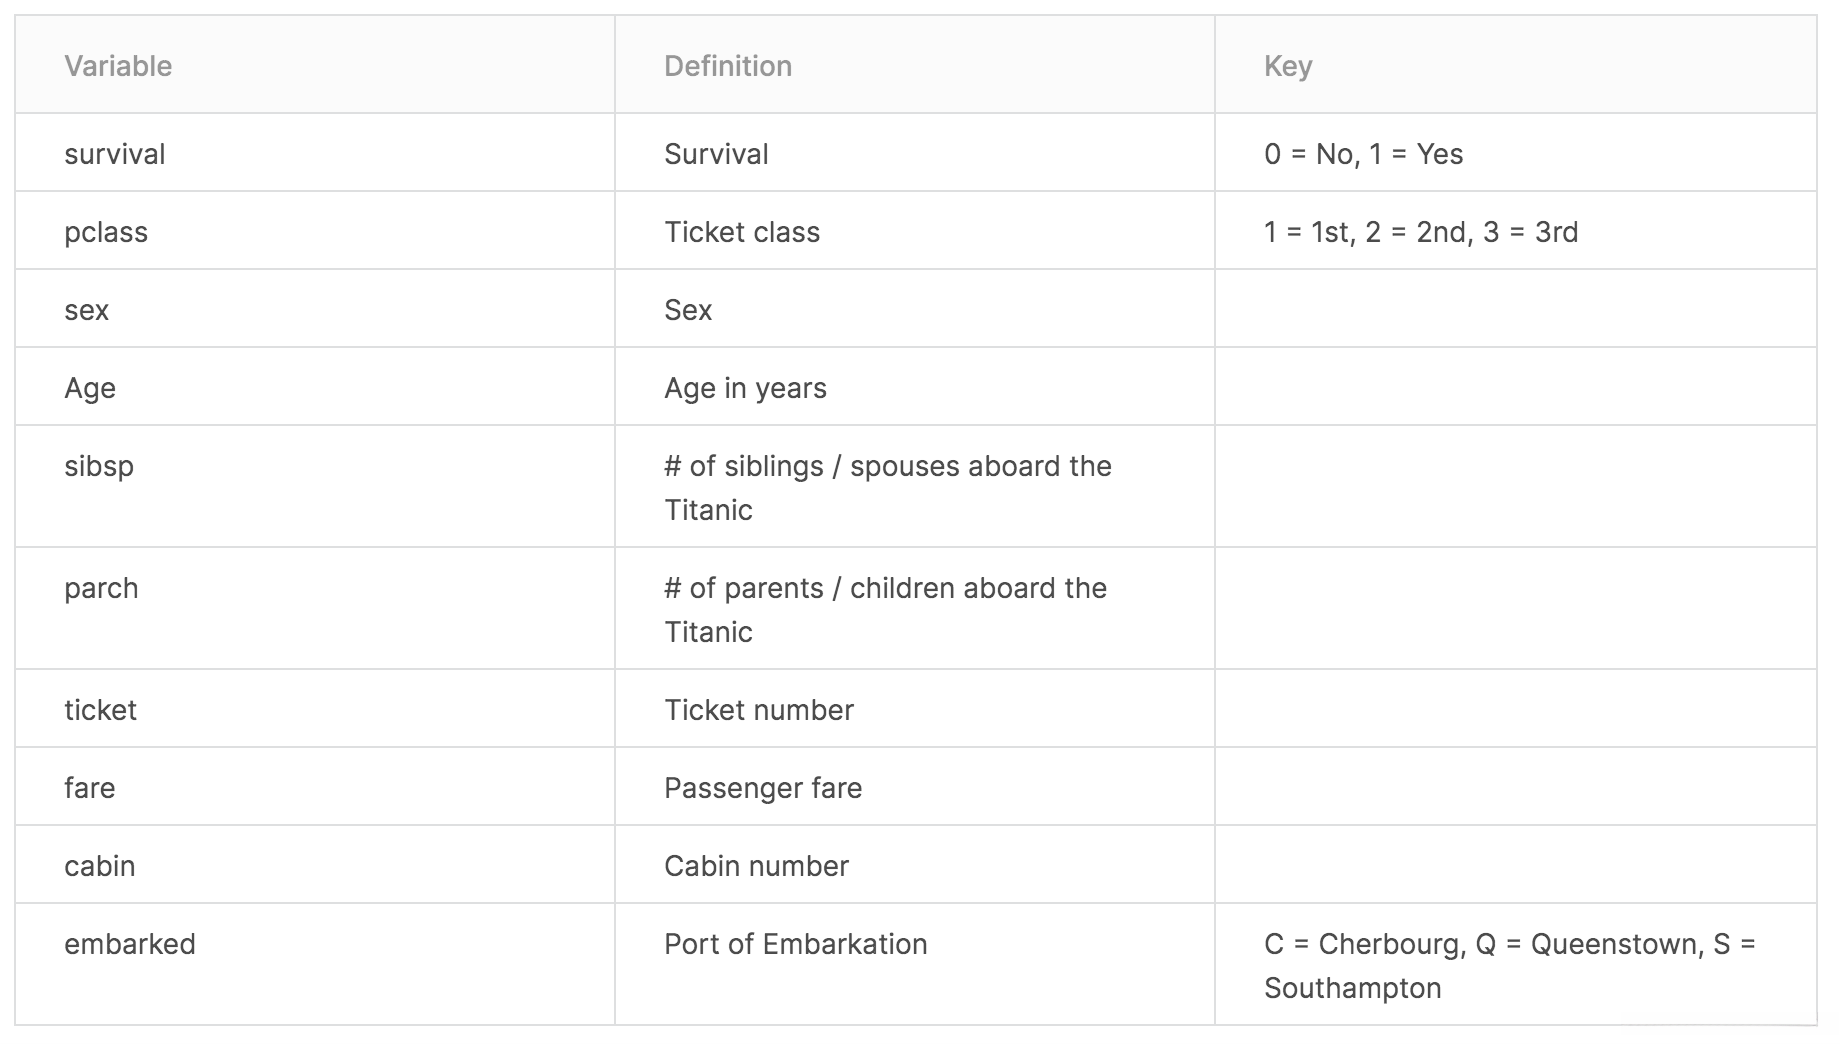The width and height of the screenshot is (1840, 1044).
Task: Select the "embarked" variable cell
Action: pos(130,944)
